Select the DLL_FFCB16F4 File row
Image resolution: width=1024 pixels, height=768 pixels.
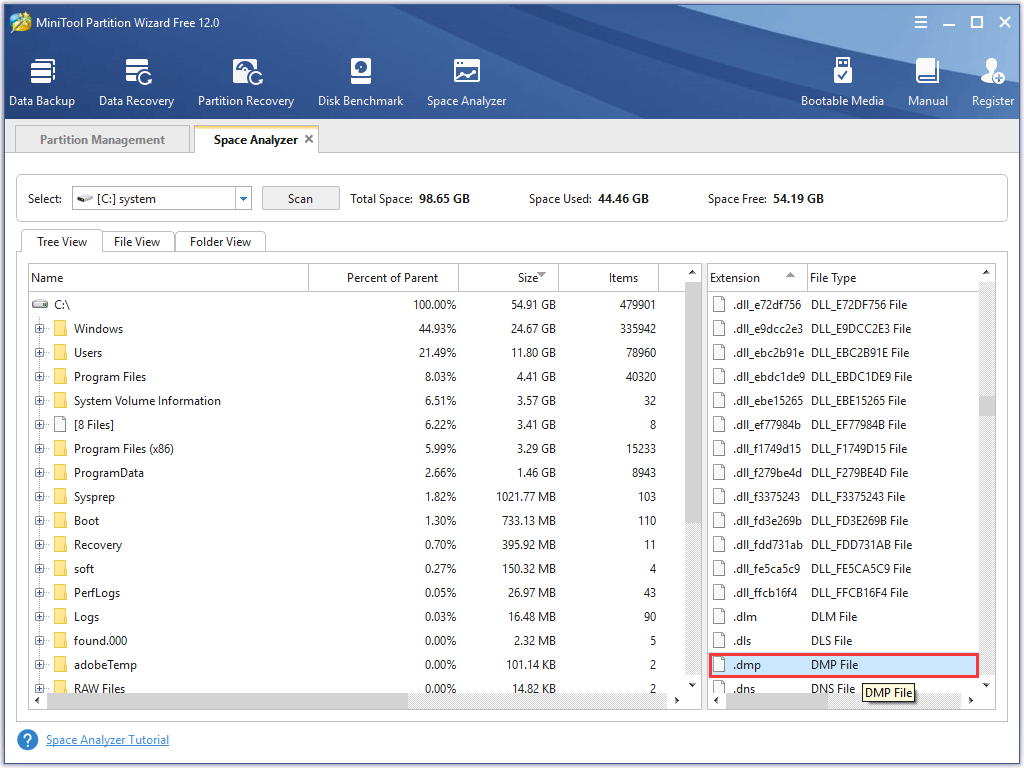click(844, 592)
